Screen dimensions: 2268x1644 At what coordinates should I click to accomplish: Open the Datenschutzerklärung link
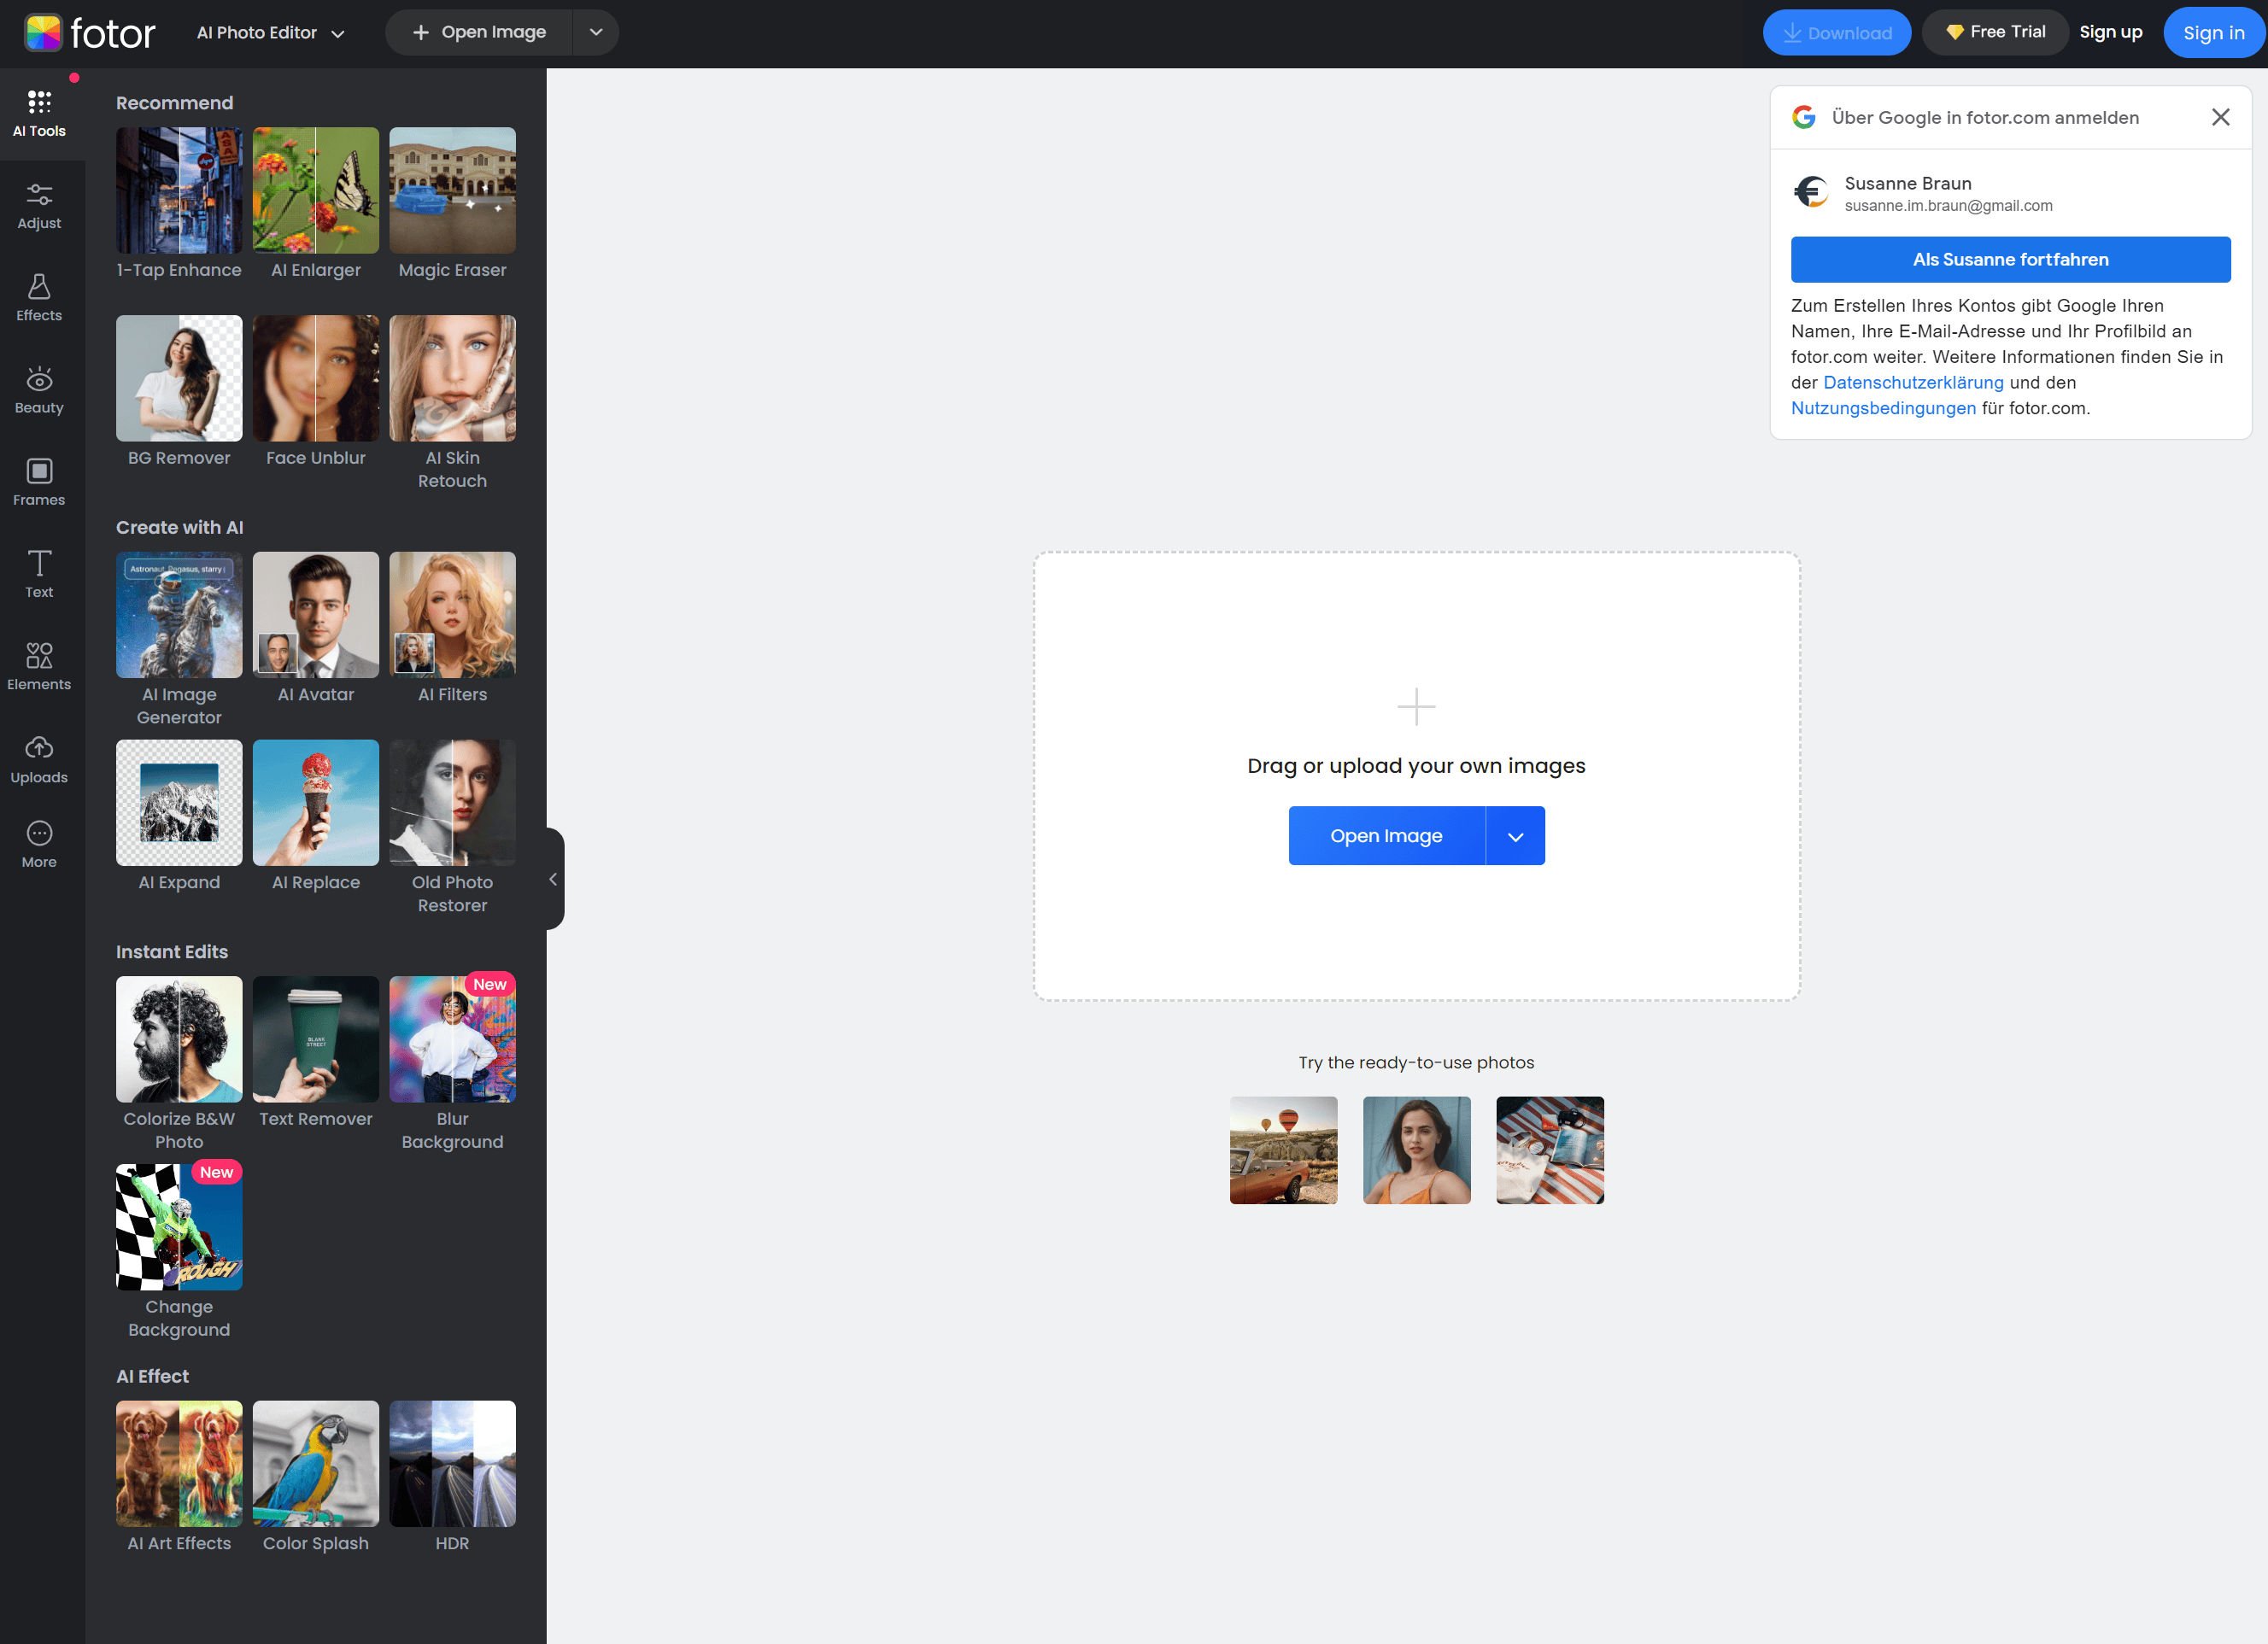[x=1913, y=383]
